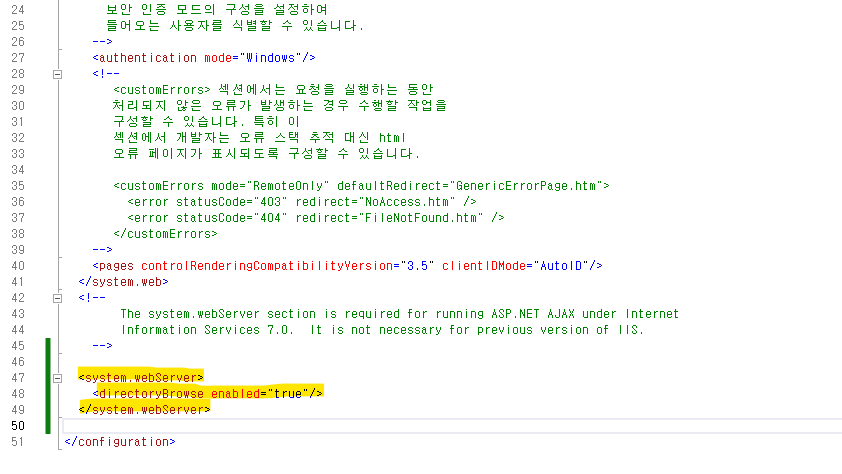
Task: Click the "Information Services 7.0" comment line
Action: coord(382,330)
